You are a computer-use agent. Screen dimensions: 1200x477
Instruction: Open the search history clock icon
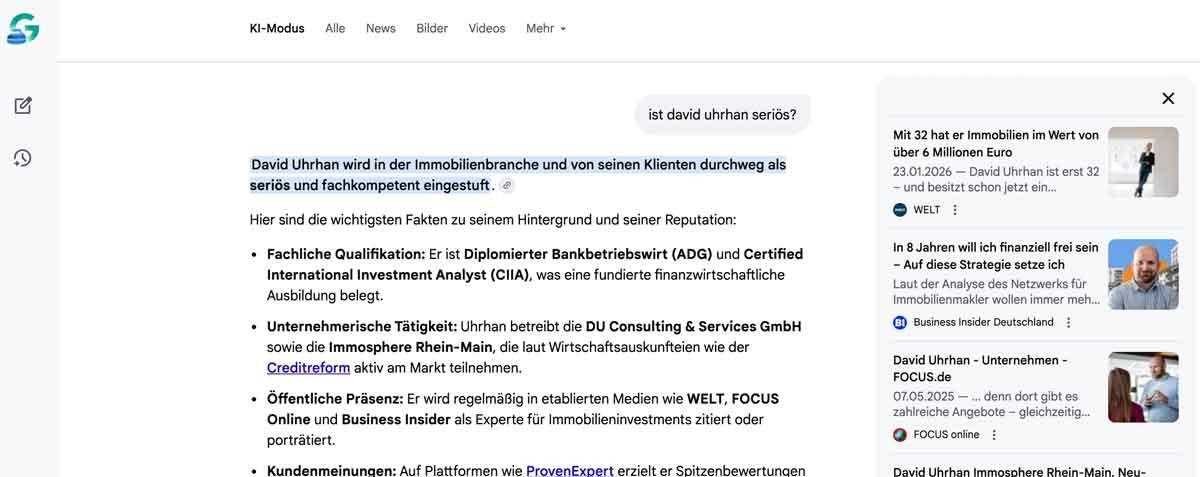click(23, 158)
